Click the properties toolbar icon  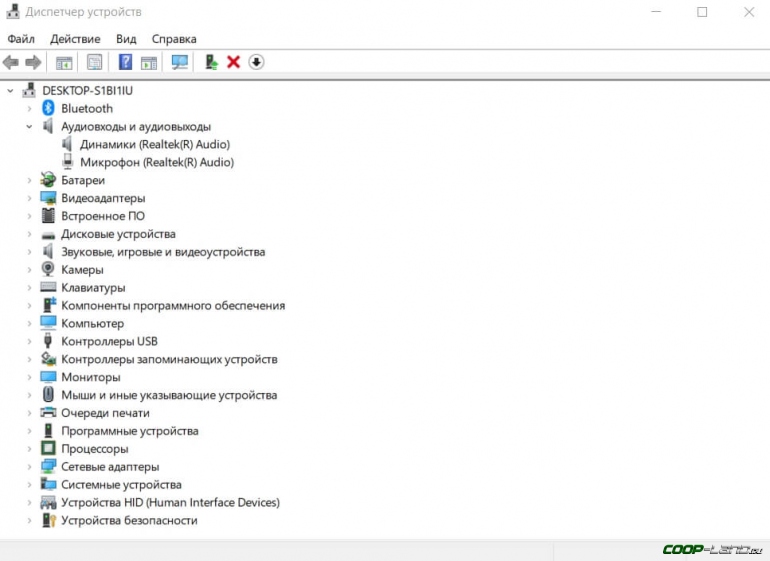(95, 62)
